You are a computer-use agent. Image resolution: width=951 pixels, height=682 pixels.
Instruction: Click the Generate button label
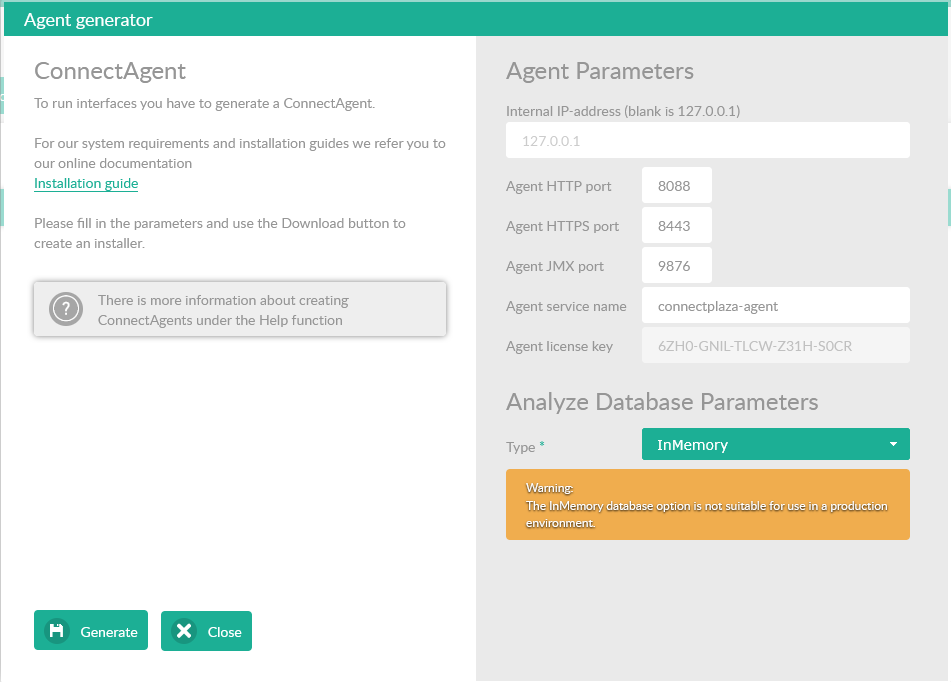click(x=109, y=632)
